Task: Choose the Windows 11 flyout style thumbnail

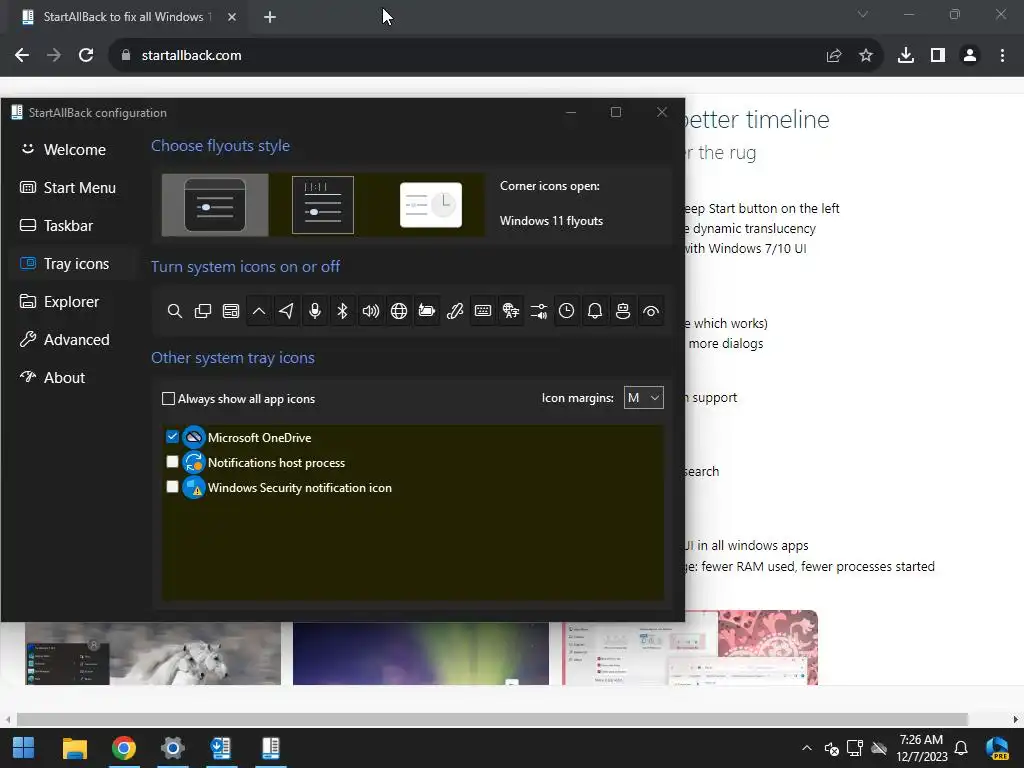Action: (215, 205)
